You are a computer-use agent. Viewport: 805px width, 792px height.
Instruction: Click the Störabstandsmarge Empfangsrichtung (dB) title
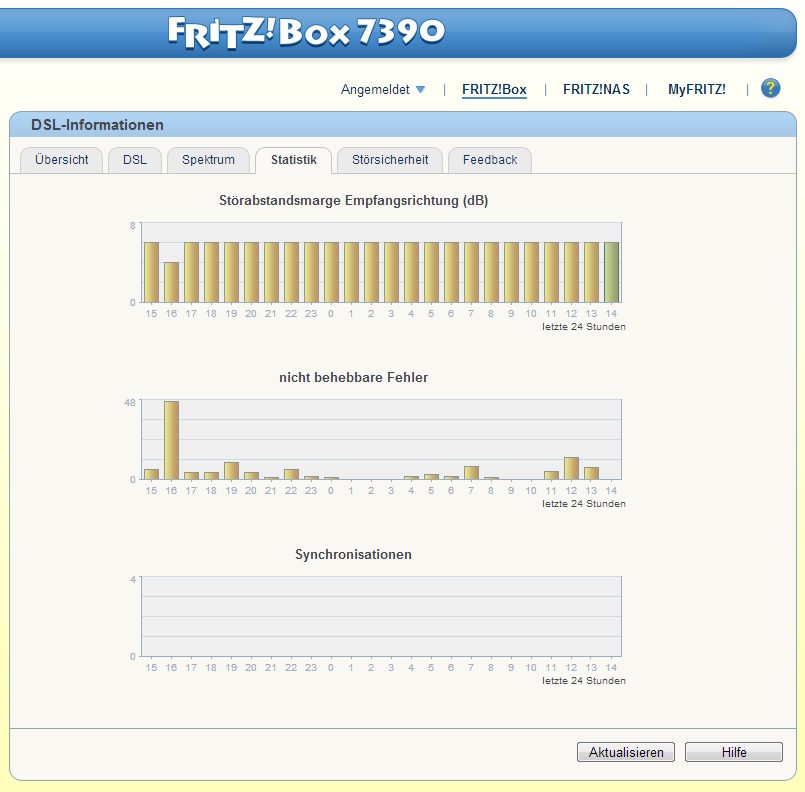pos(353,200)
